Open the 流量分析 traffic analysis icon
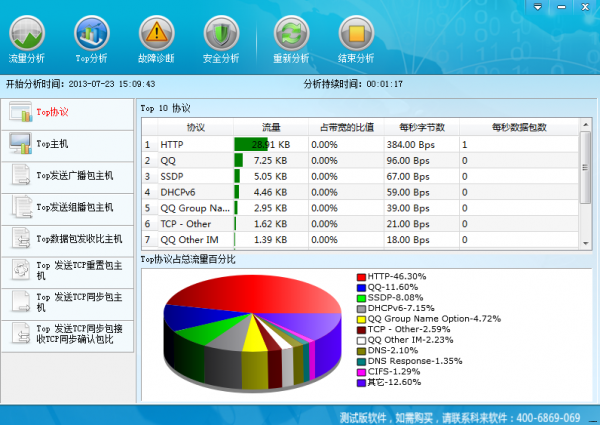 click(x=27, y=34)
